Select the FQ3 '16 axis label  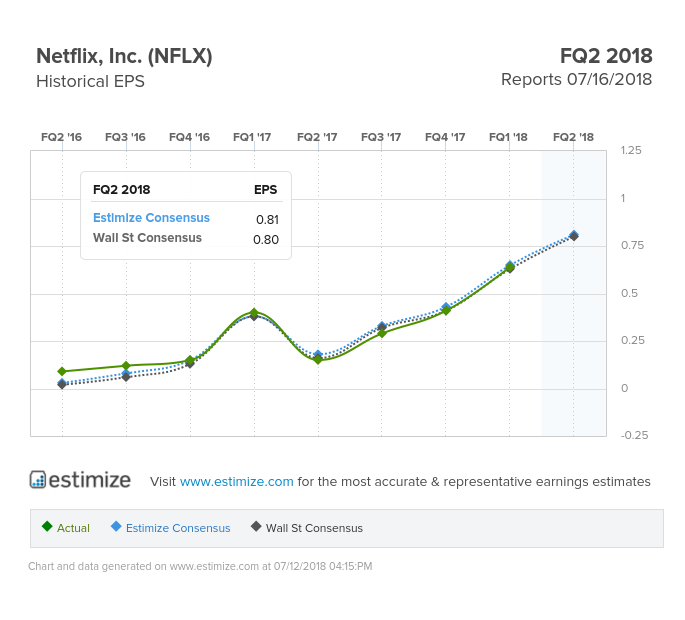click(x=125, y=137)
